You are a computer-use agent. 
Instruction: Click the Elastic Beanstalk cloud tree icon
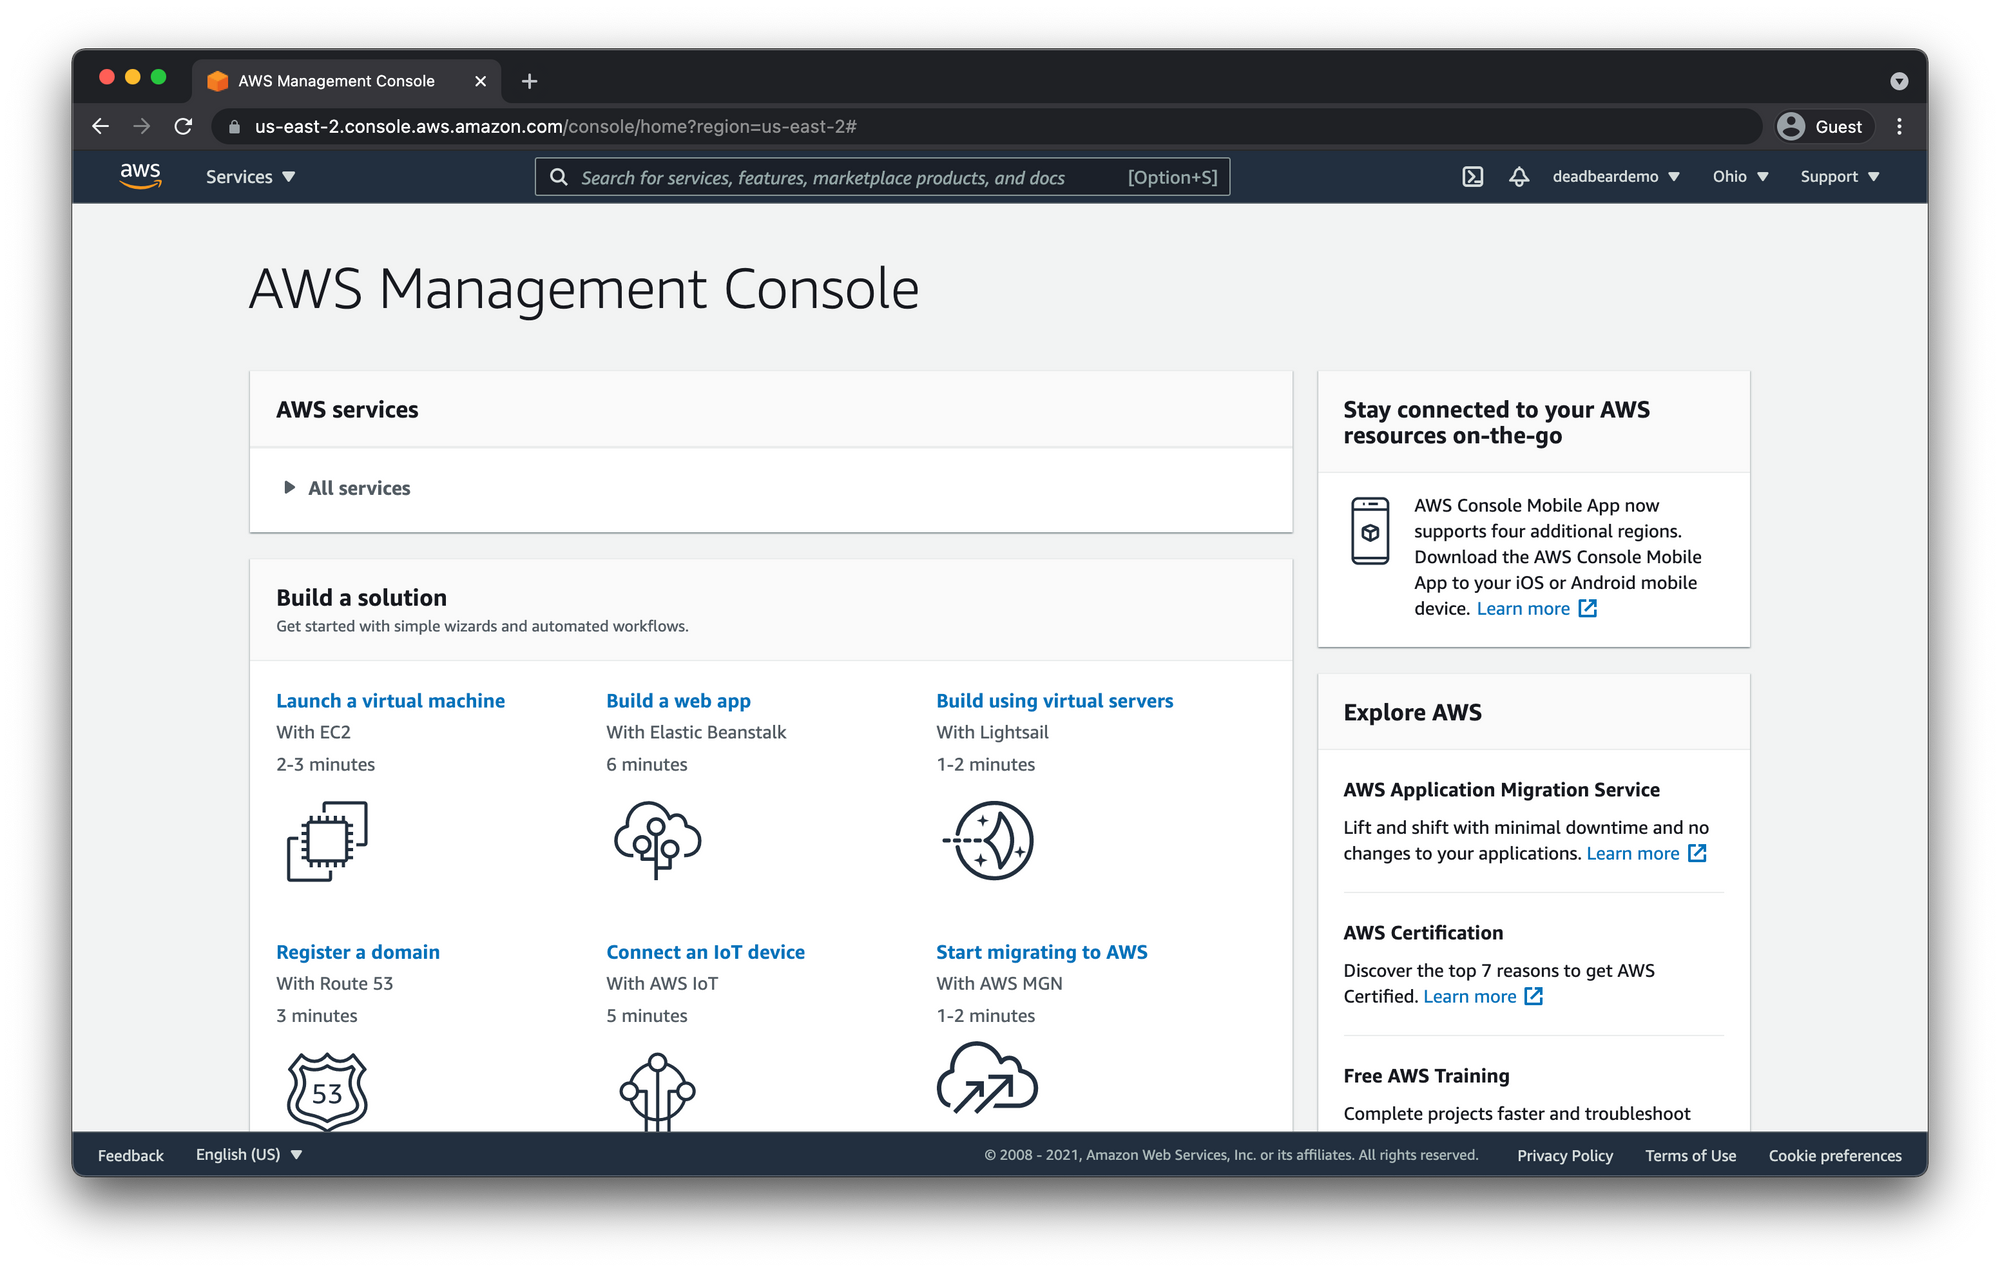coord(657,840)
